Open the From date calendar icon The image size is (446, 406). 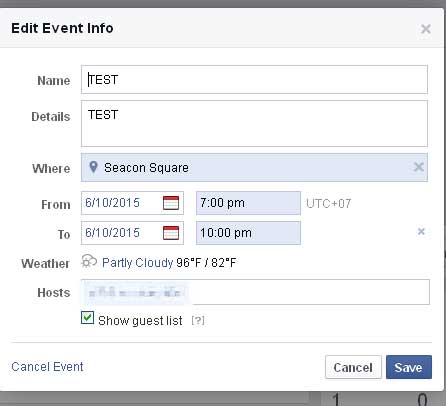[171, 203]
